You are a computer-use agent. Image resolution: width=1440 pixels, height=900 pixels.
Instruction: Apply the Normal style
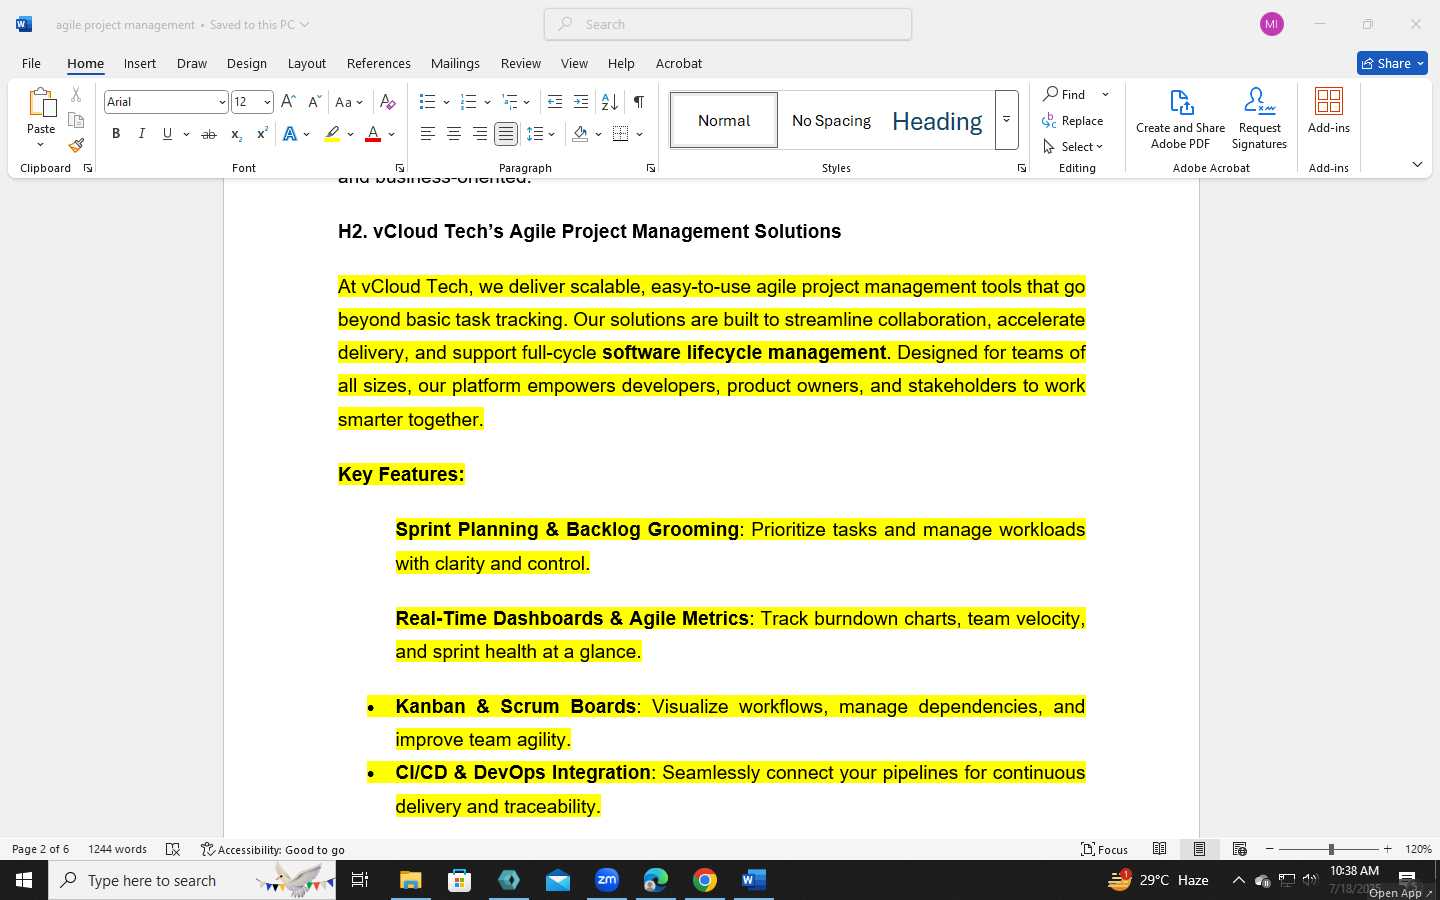click(x=724, y=120)
